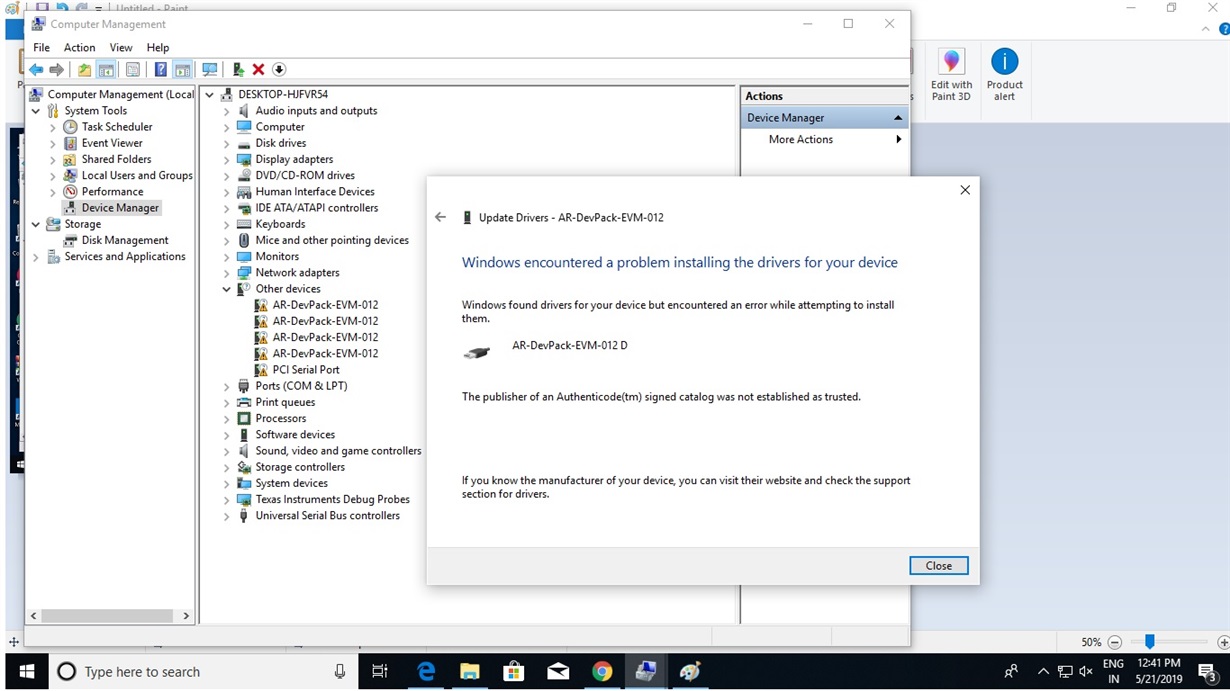Select Texas Instruments Debug Probes category
The image size is (1230, 691).
332,499
